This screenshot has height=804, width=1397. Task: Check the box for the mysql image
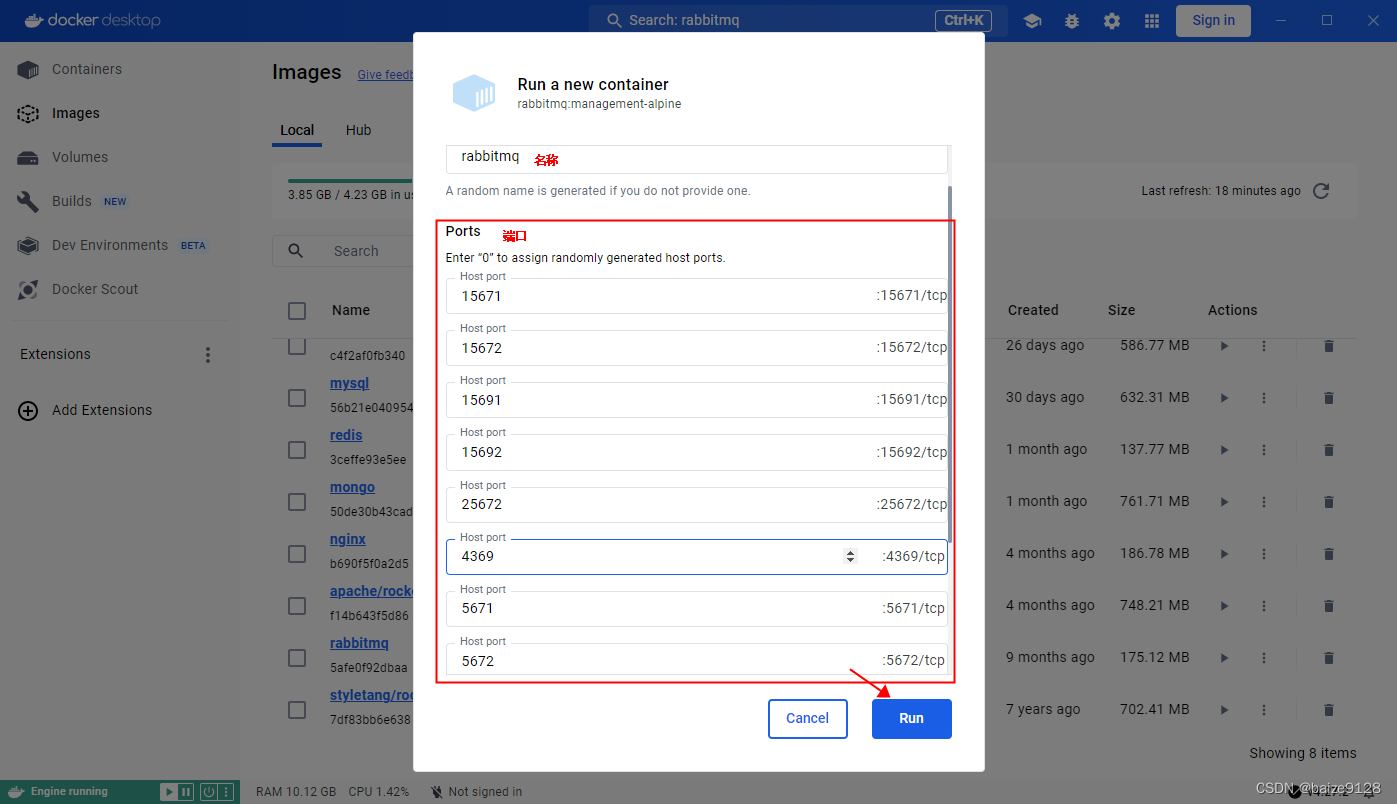coord(297,398)
